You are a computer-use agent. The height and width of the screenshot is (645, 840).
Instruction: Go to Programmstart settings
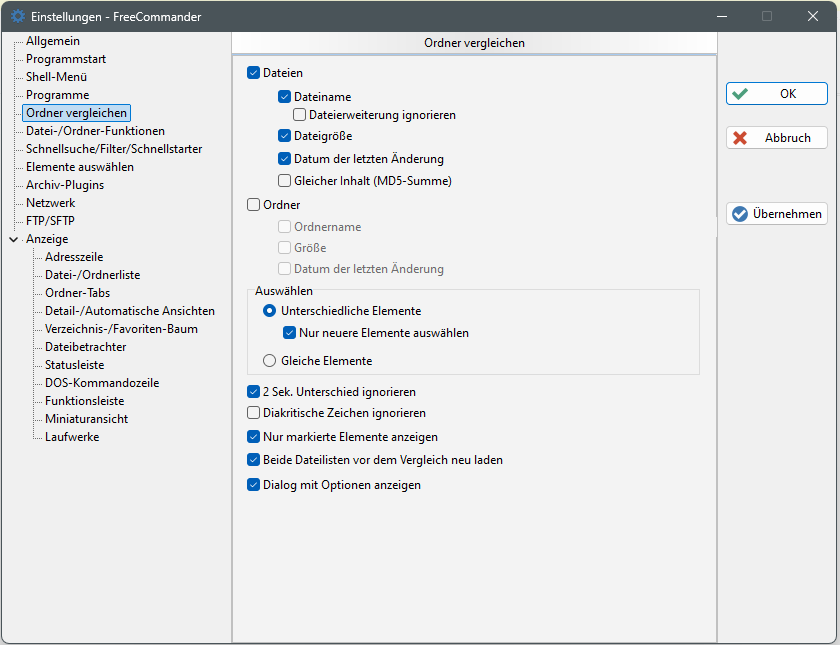[66, 59]
